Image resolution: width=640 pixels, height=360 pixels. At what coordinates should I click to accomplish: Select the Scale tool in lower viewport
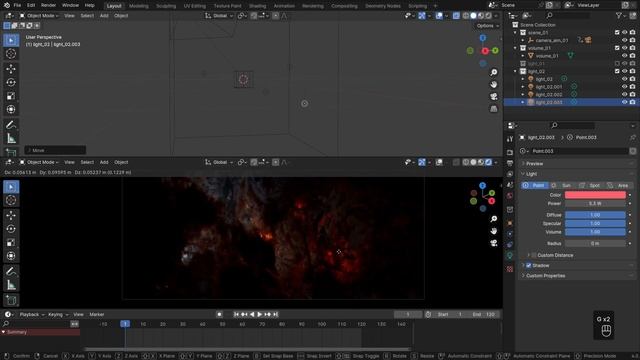(x=11, y=242)
